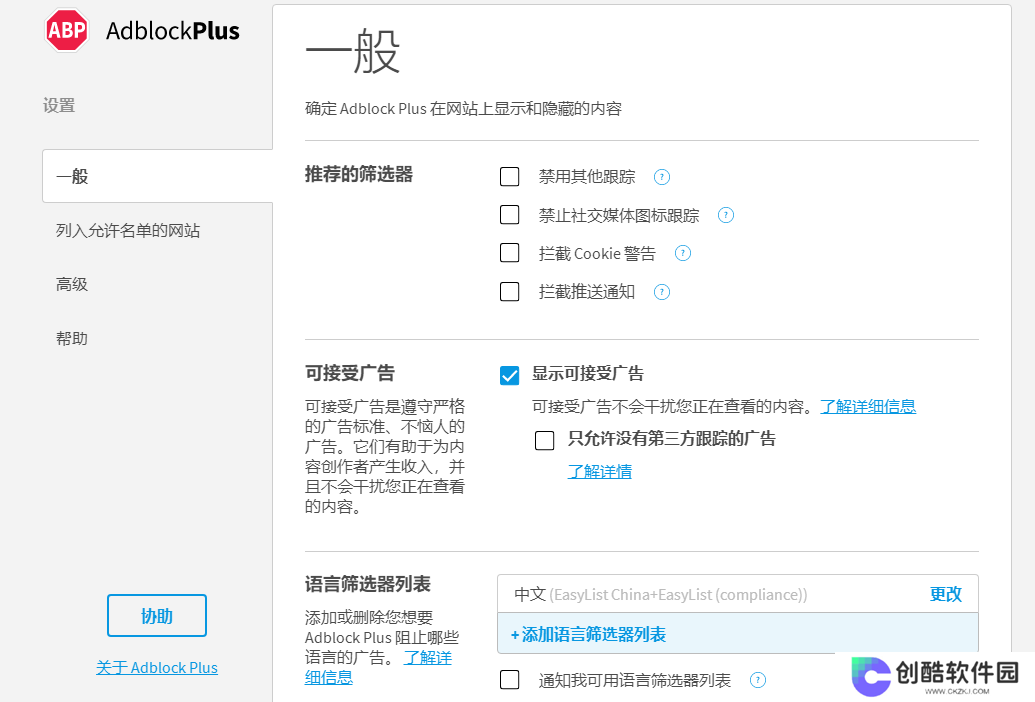The height and width of the screenshot is (702, 1035).
Task: Open help icon next to 禁止社交媒体图标跟踪
Action: (725, 215)
